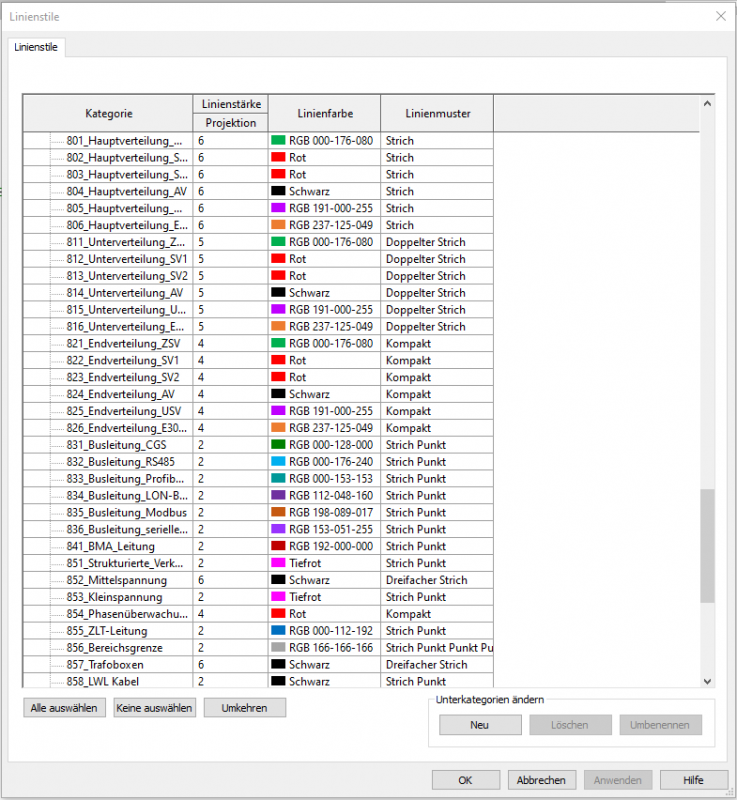Open line pattern for 857_Trafoboxen
Screen dimensions: 737x800
pyautogui.click(x=438, y=665)
